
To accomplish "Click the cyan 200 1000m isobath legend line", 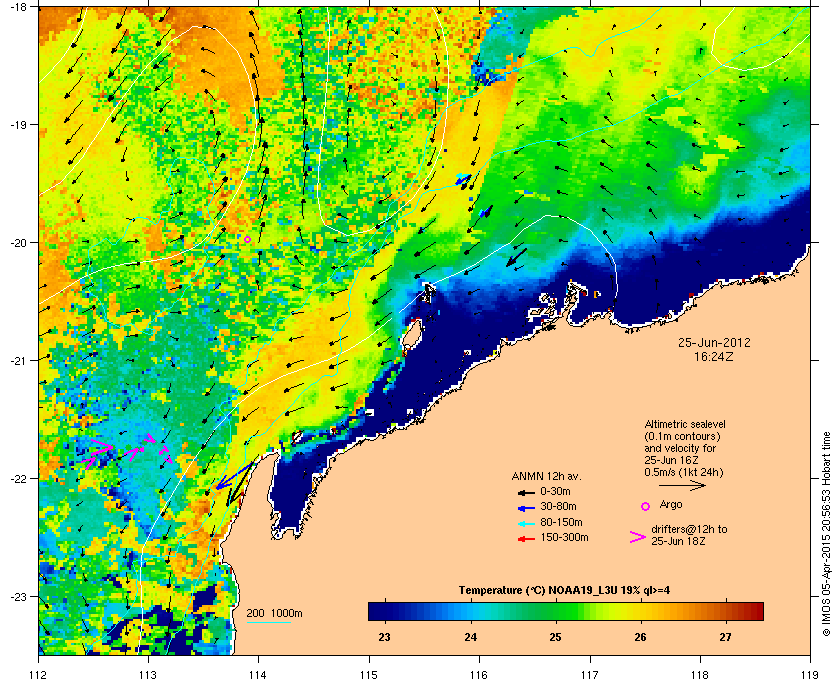I will pos(268,623).
